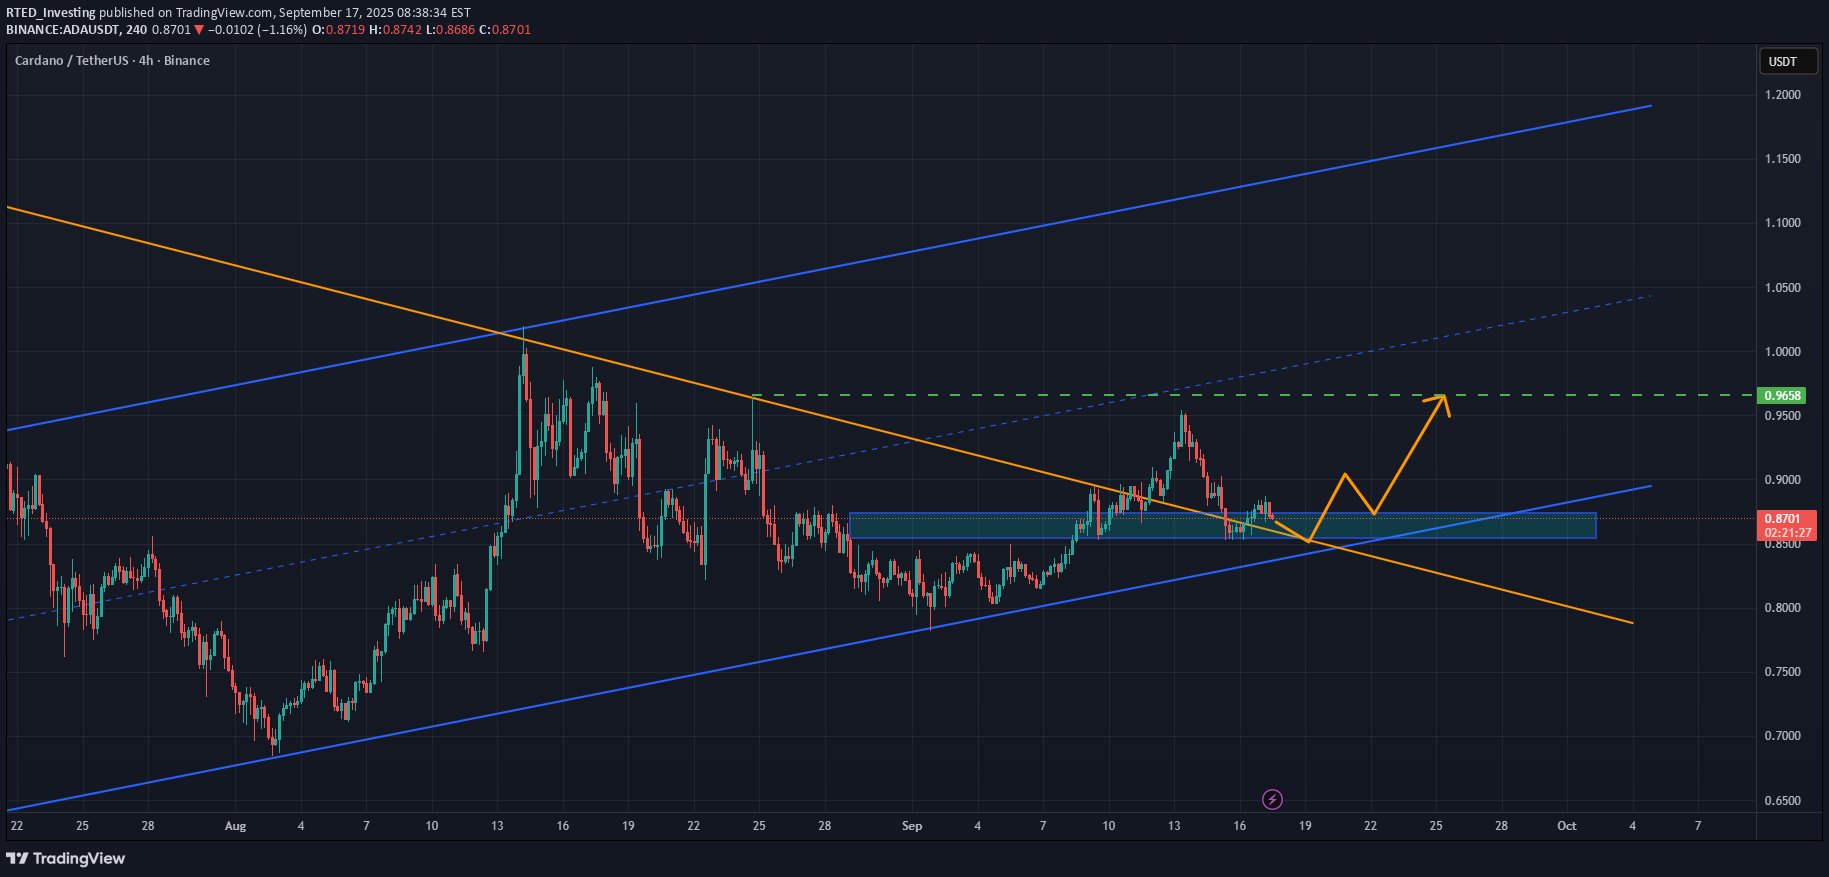Click the Oct date axis label

(1567, 826)
